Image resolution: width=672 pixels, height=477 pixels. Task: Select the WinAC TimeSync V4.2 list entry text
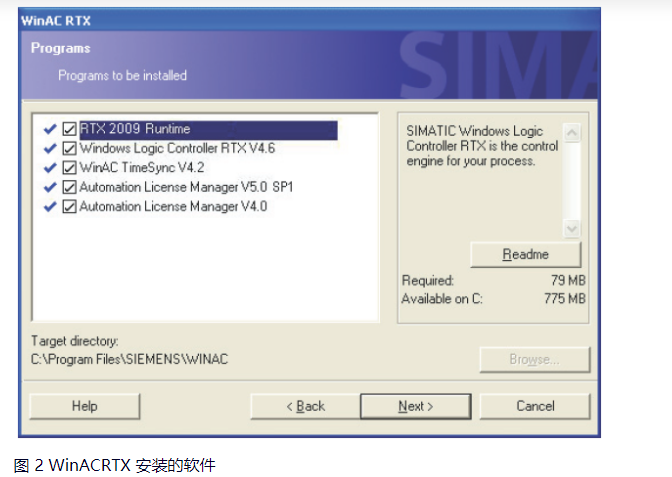tap(140, 168)
